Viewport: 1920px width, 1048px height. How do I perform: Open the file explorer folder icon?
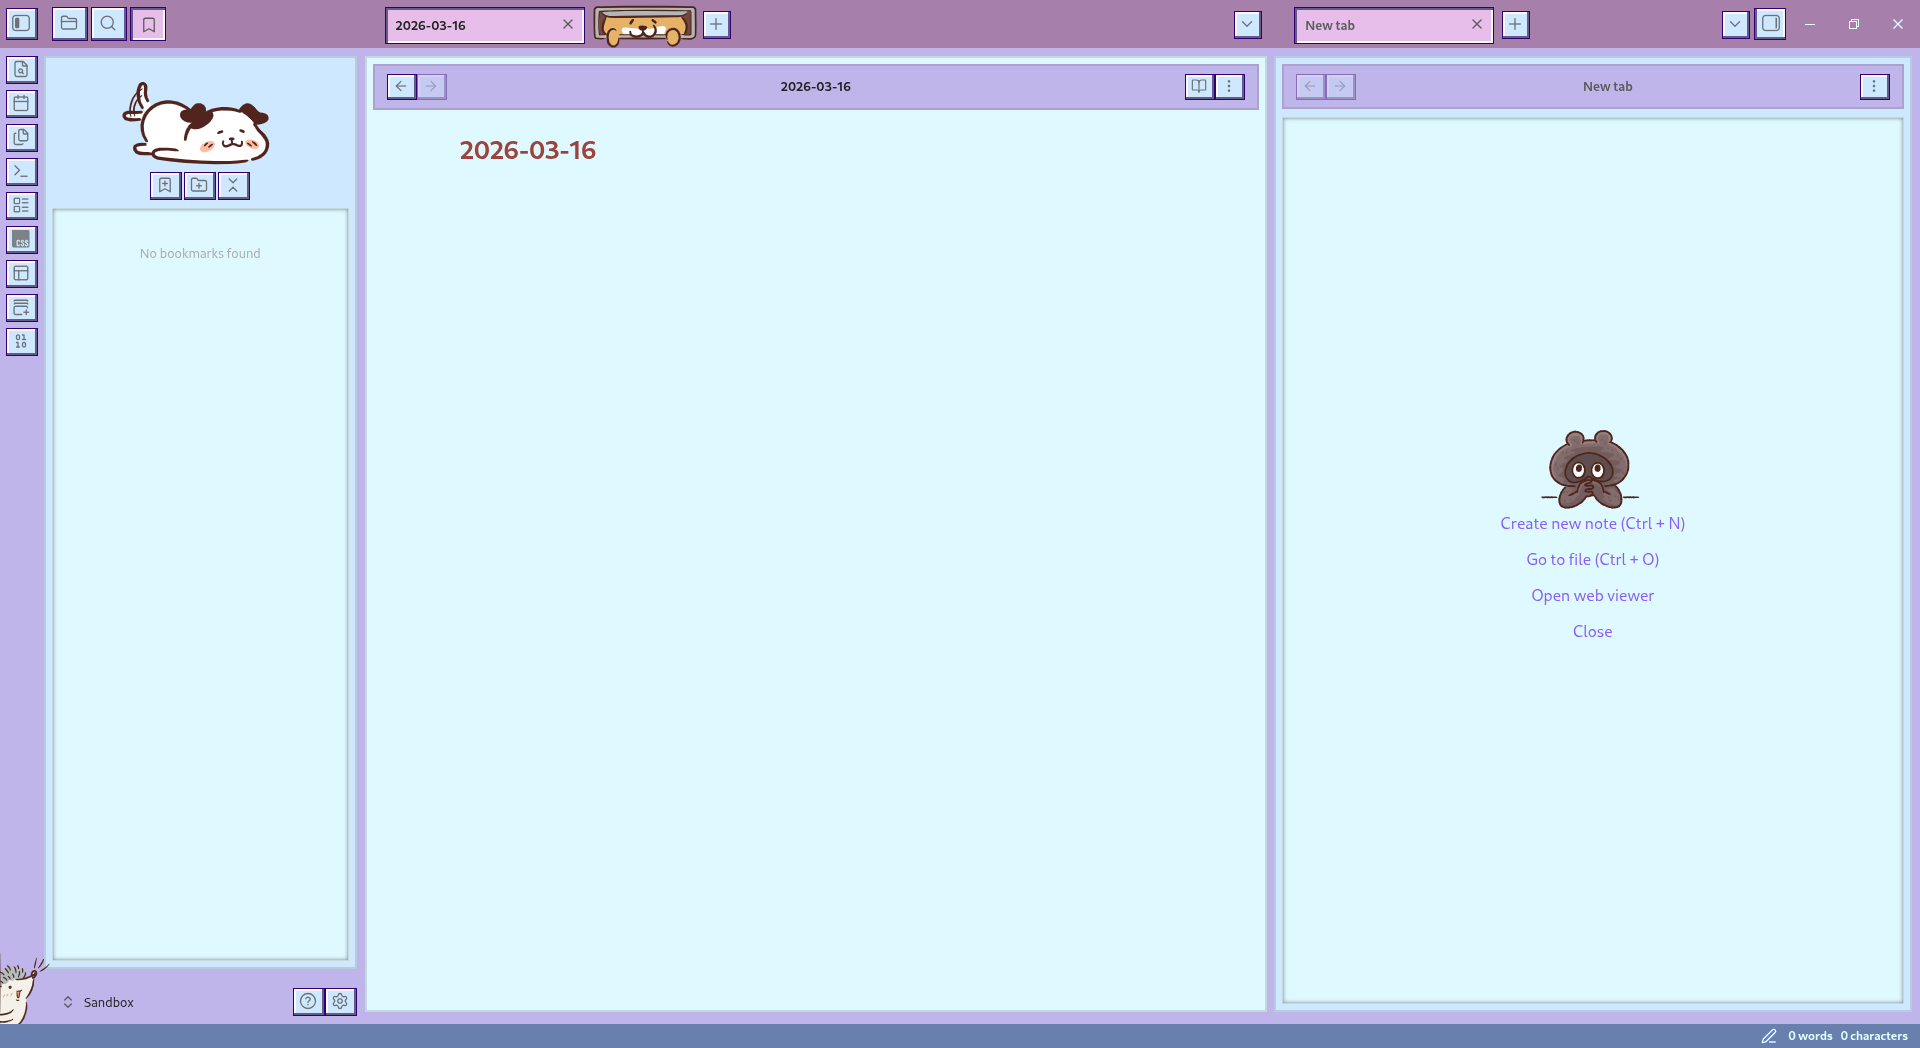(69, 23)
